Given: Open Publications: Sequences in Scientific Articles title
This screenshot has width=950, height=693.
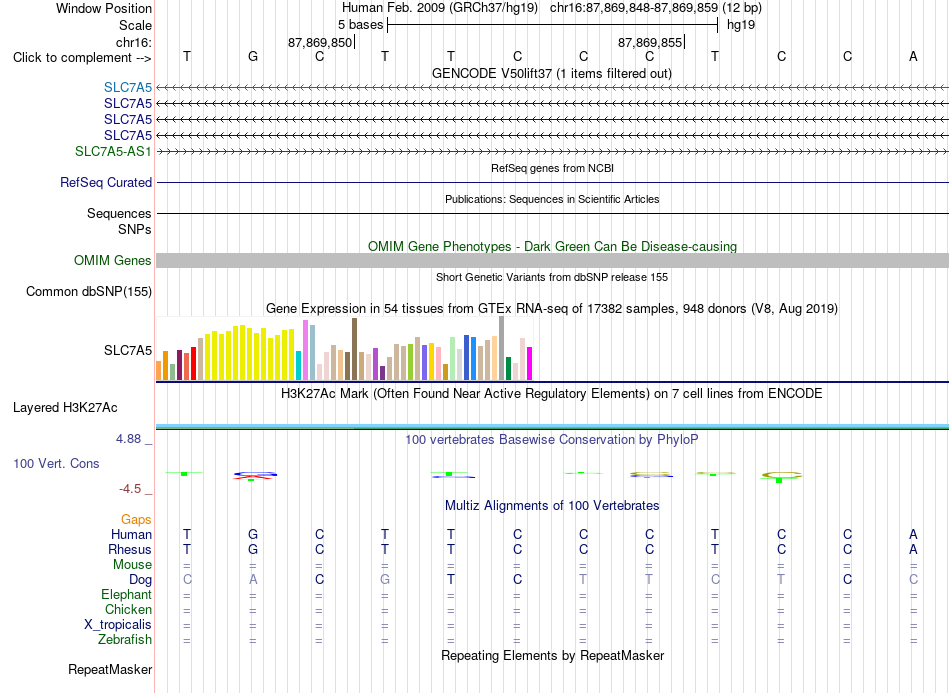Looking at the screenshot, I should coord(552,199).
